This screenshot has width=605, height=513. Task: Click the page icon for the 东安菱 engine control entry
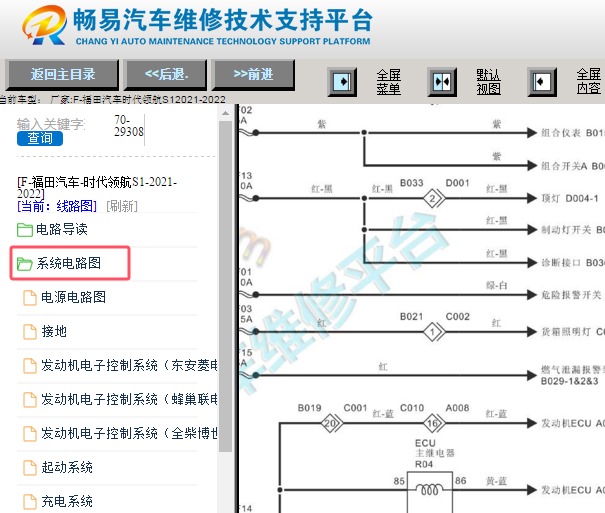pos(30,366)
